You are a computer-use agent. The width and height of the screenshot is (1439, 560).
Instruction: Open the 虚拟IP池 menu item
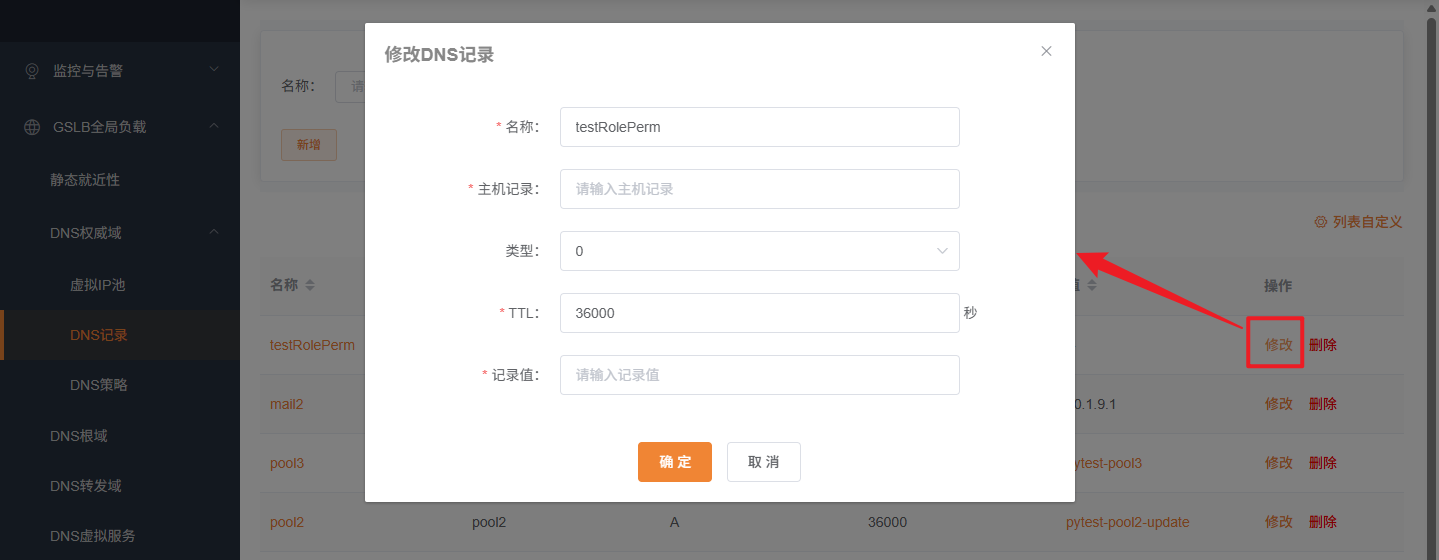(97, 285)
